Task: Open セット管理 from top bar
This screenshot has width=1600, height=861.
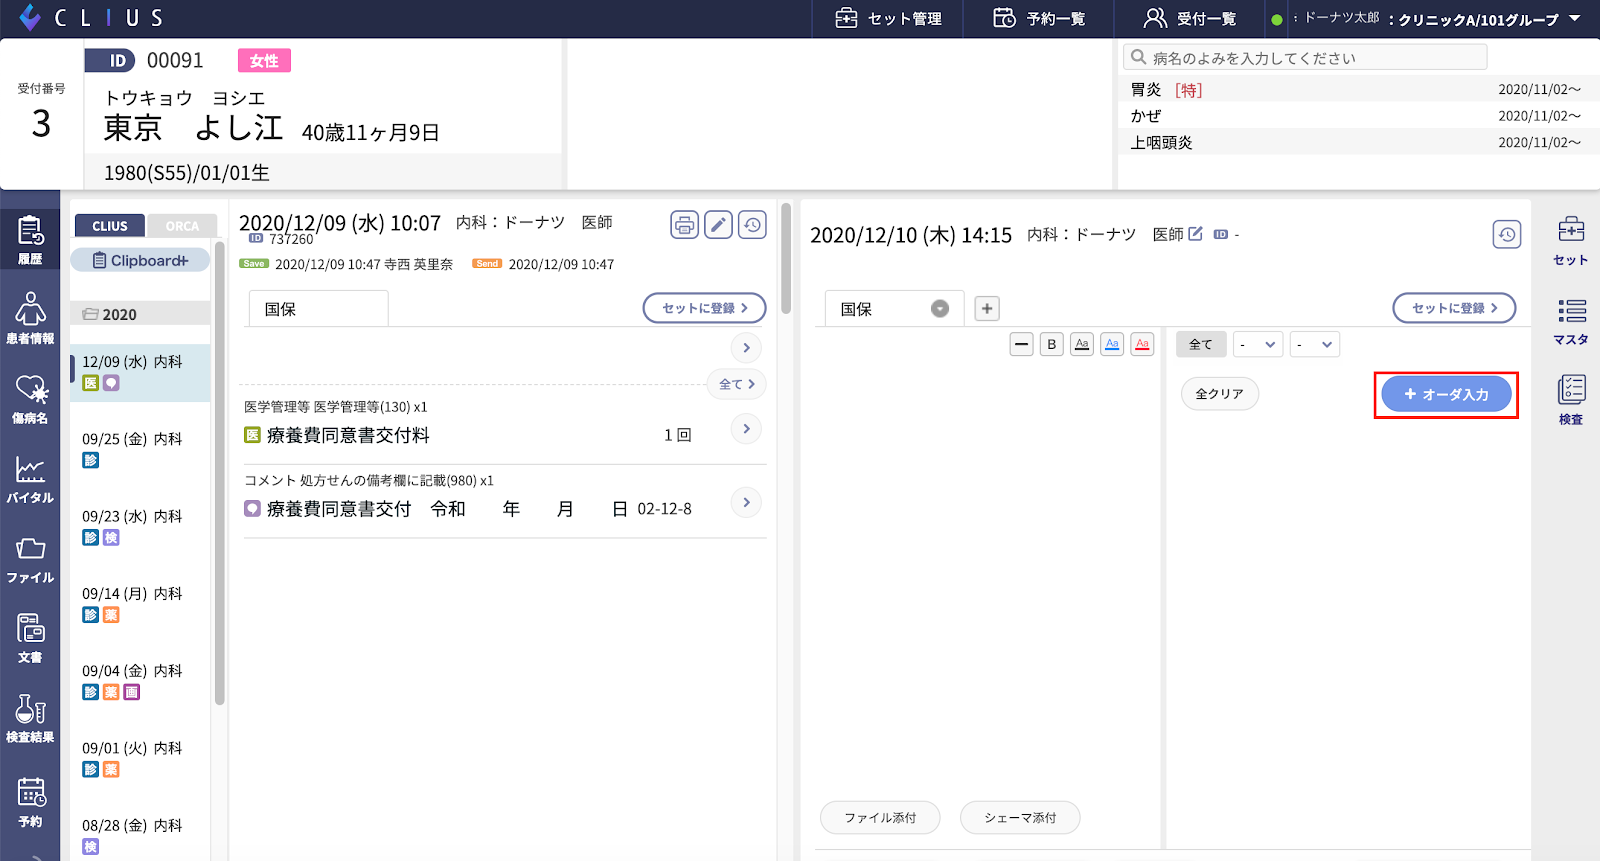Action: pyautogui.click(x=889, y=19)
